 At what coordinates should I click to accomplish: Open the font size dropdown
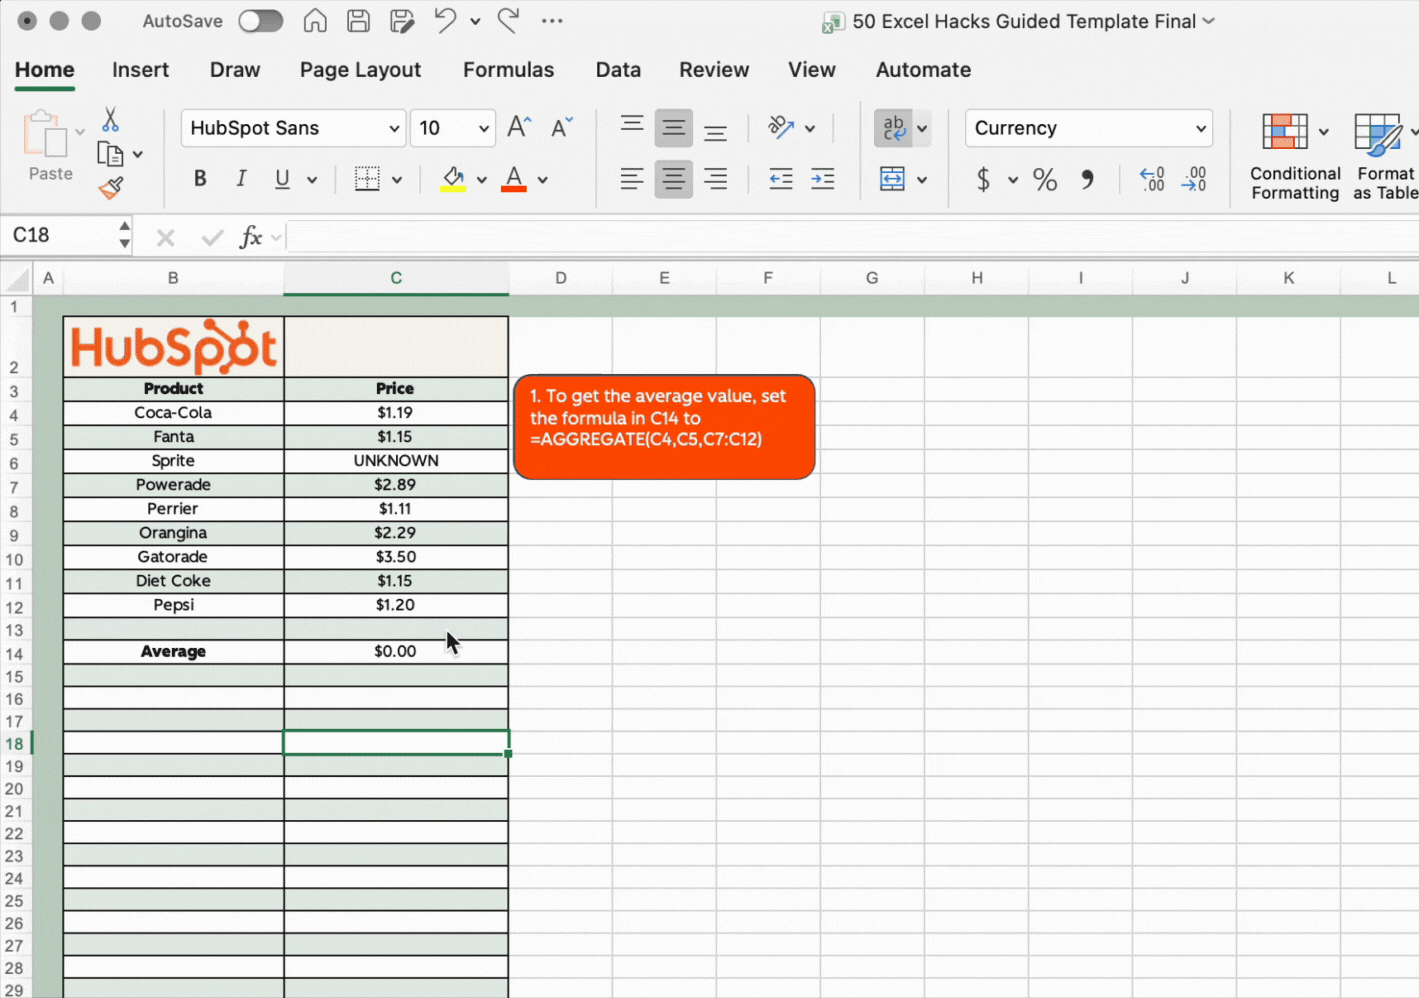coord(483,129)
